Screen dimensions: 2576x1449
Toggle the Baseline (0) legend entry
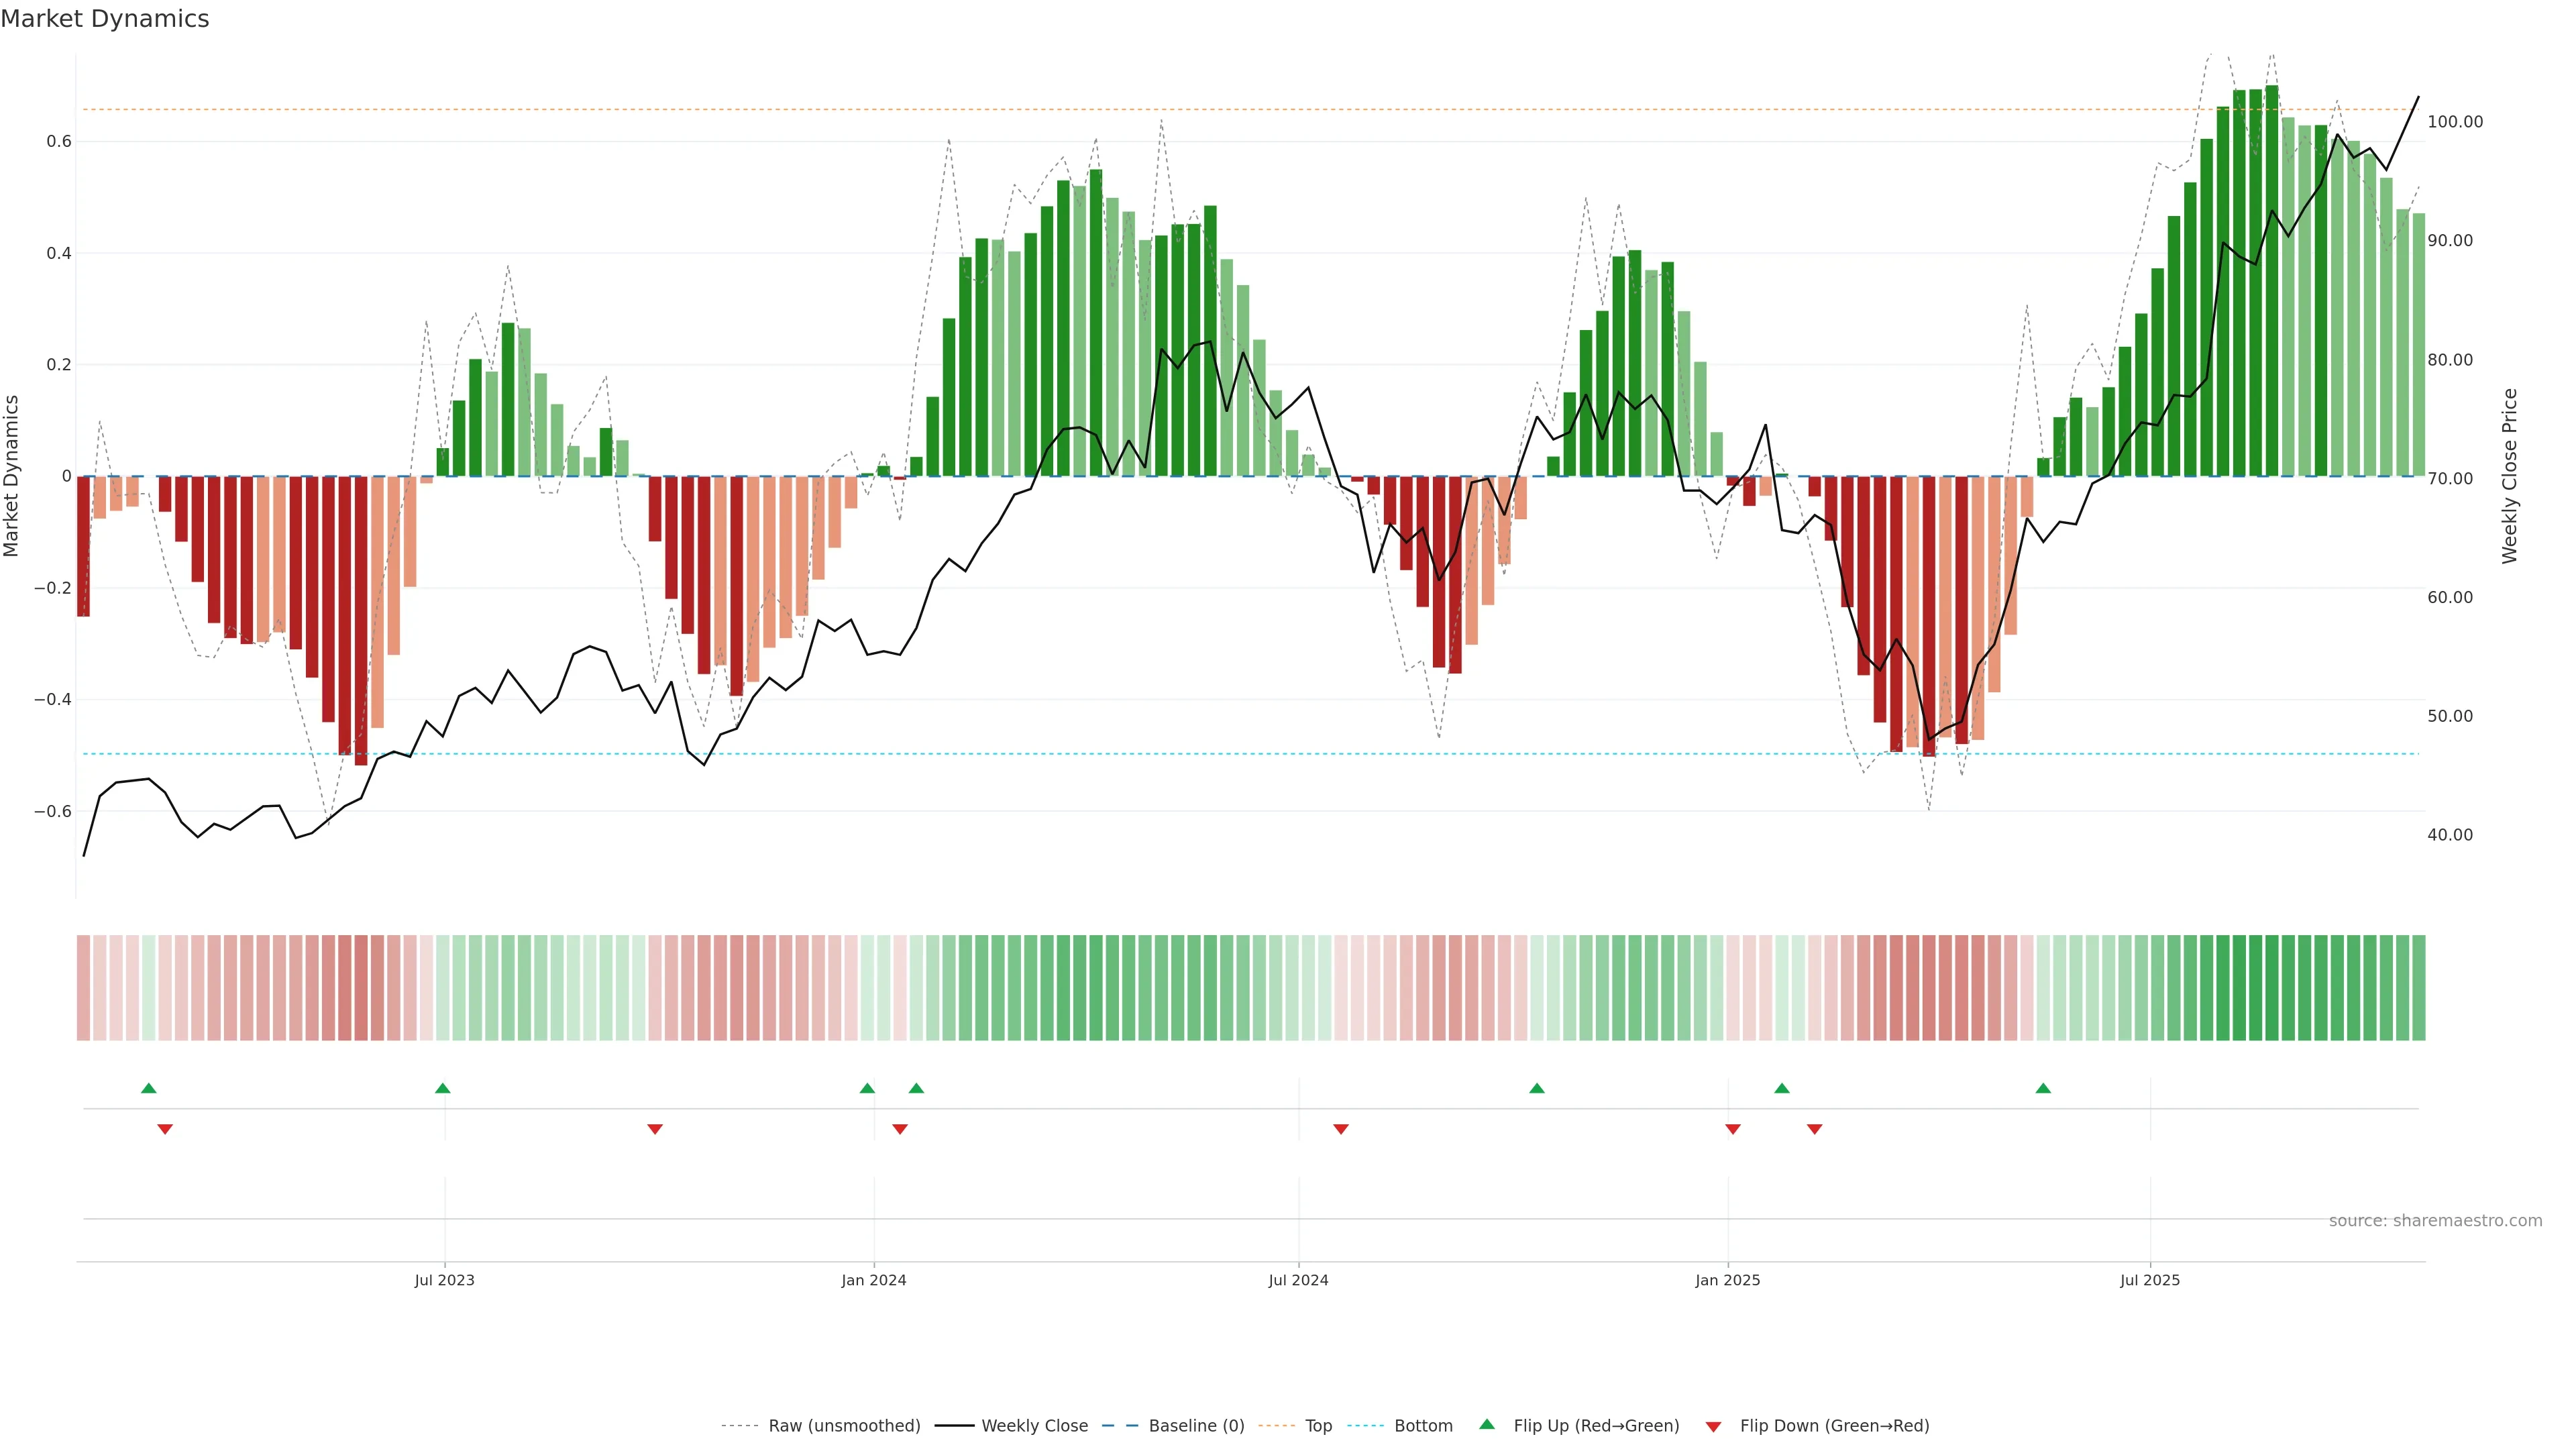[1196, 1425]
